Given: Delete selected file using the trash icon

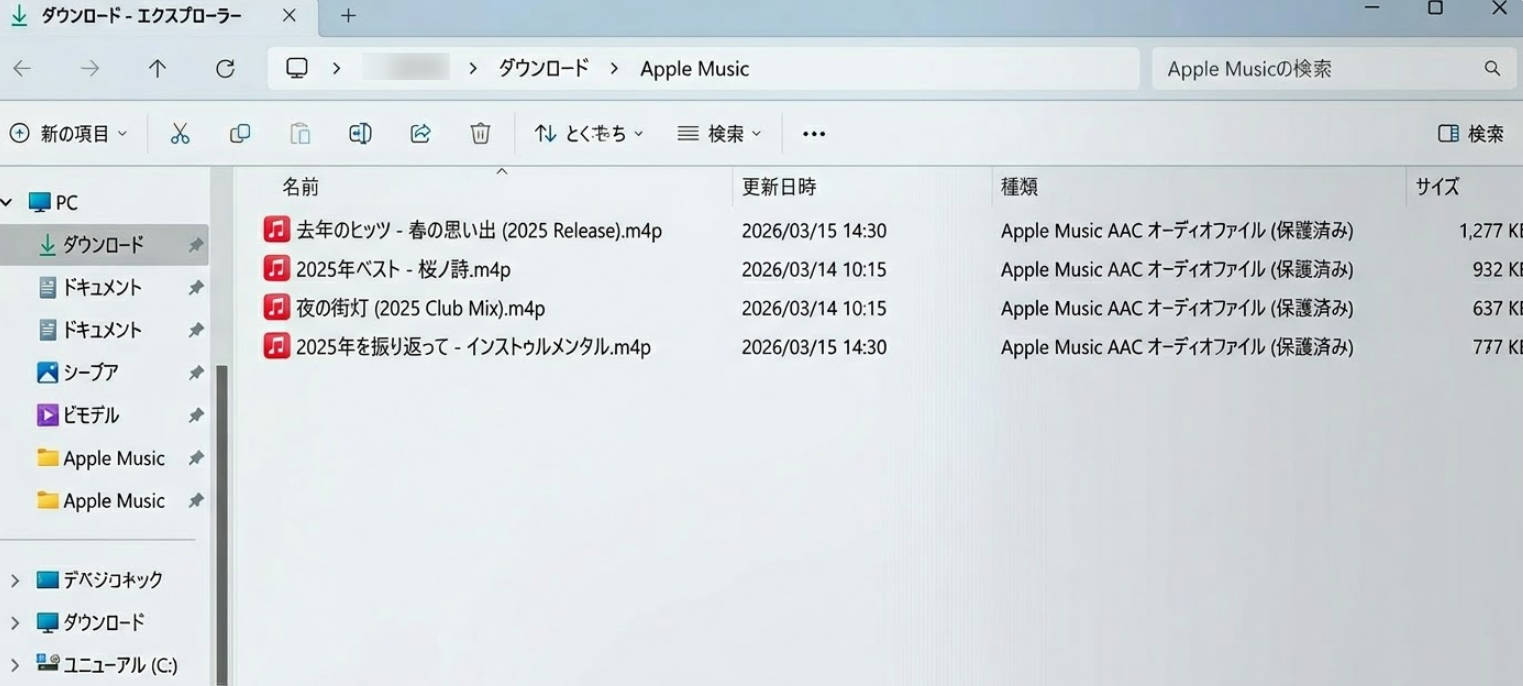Looking at the screenshot, I should pyautogui.click(x=480, y=133).
